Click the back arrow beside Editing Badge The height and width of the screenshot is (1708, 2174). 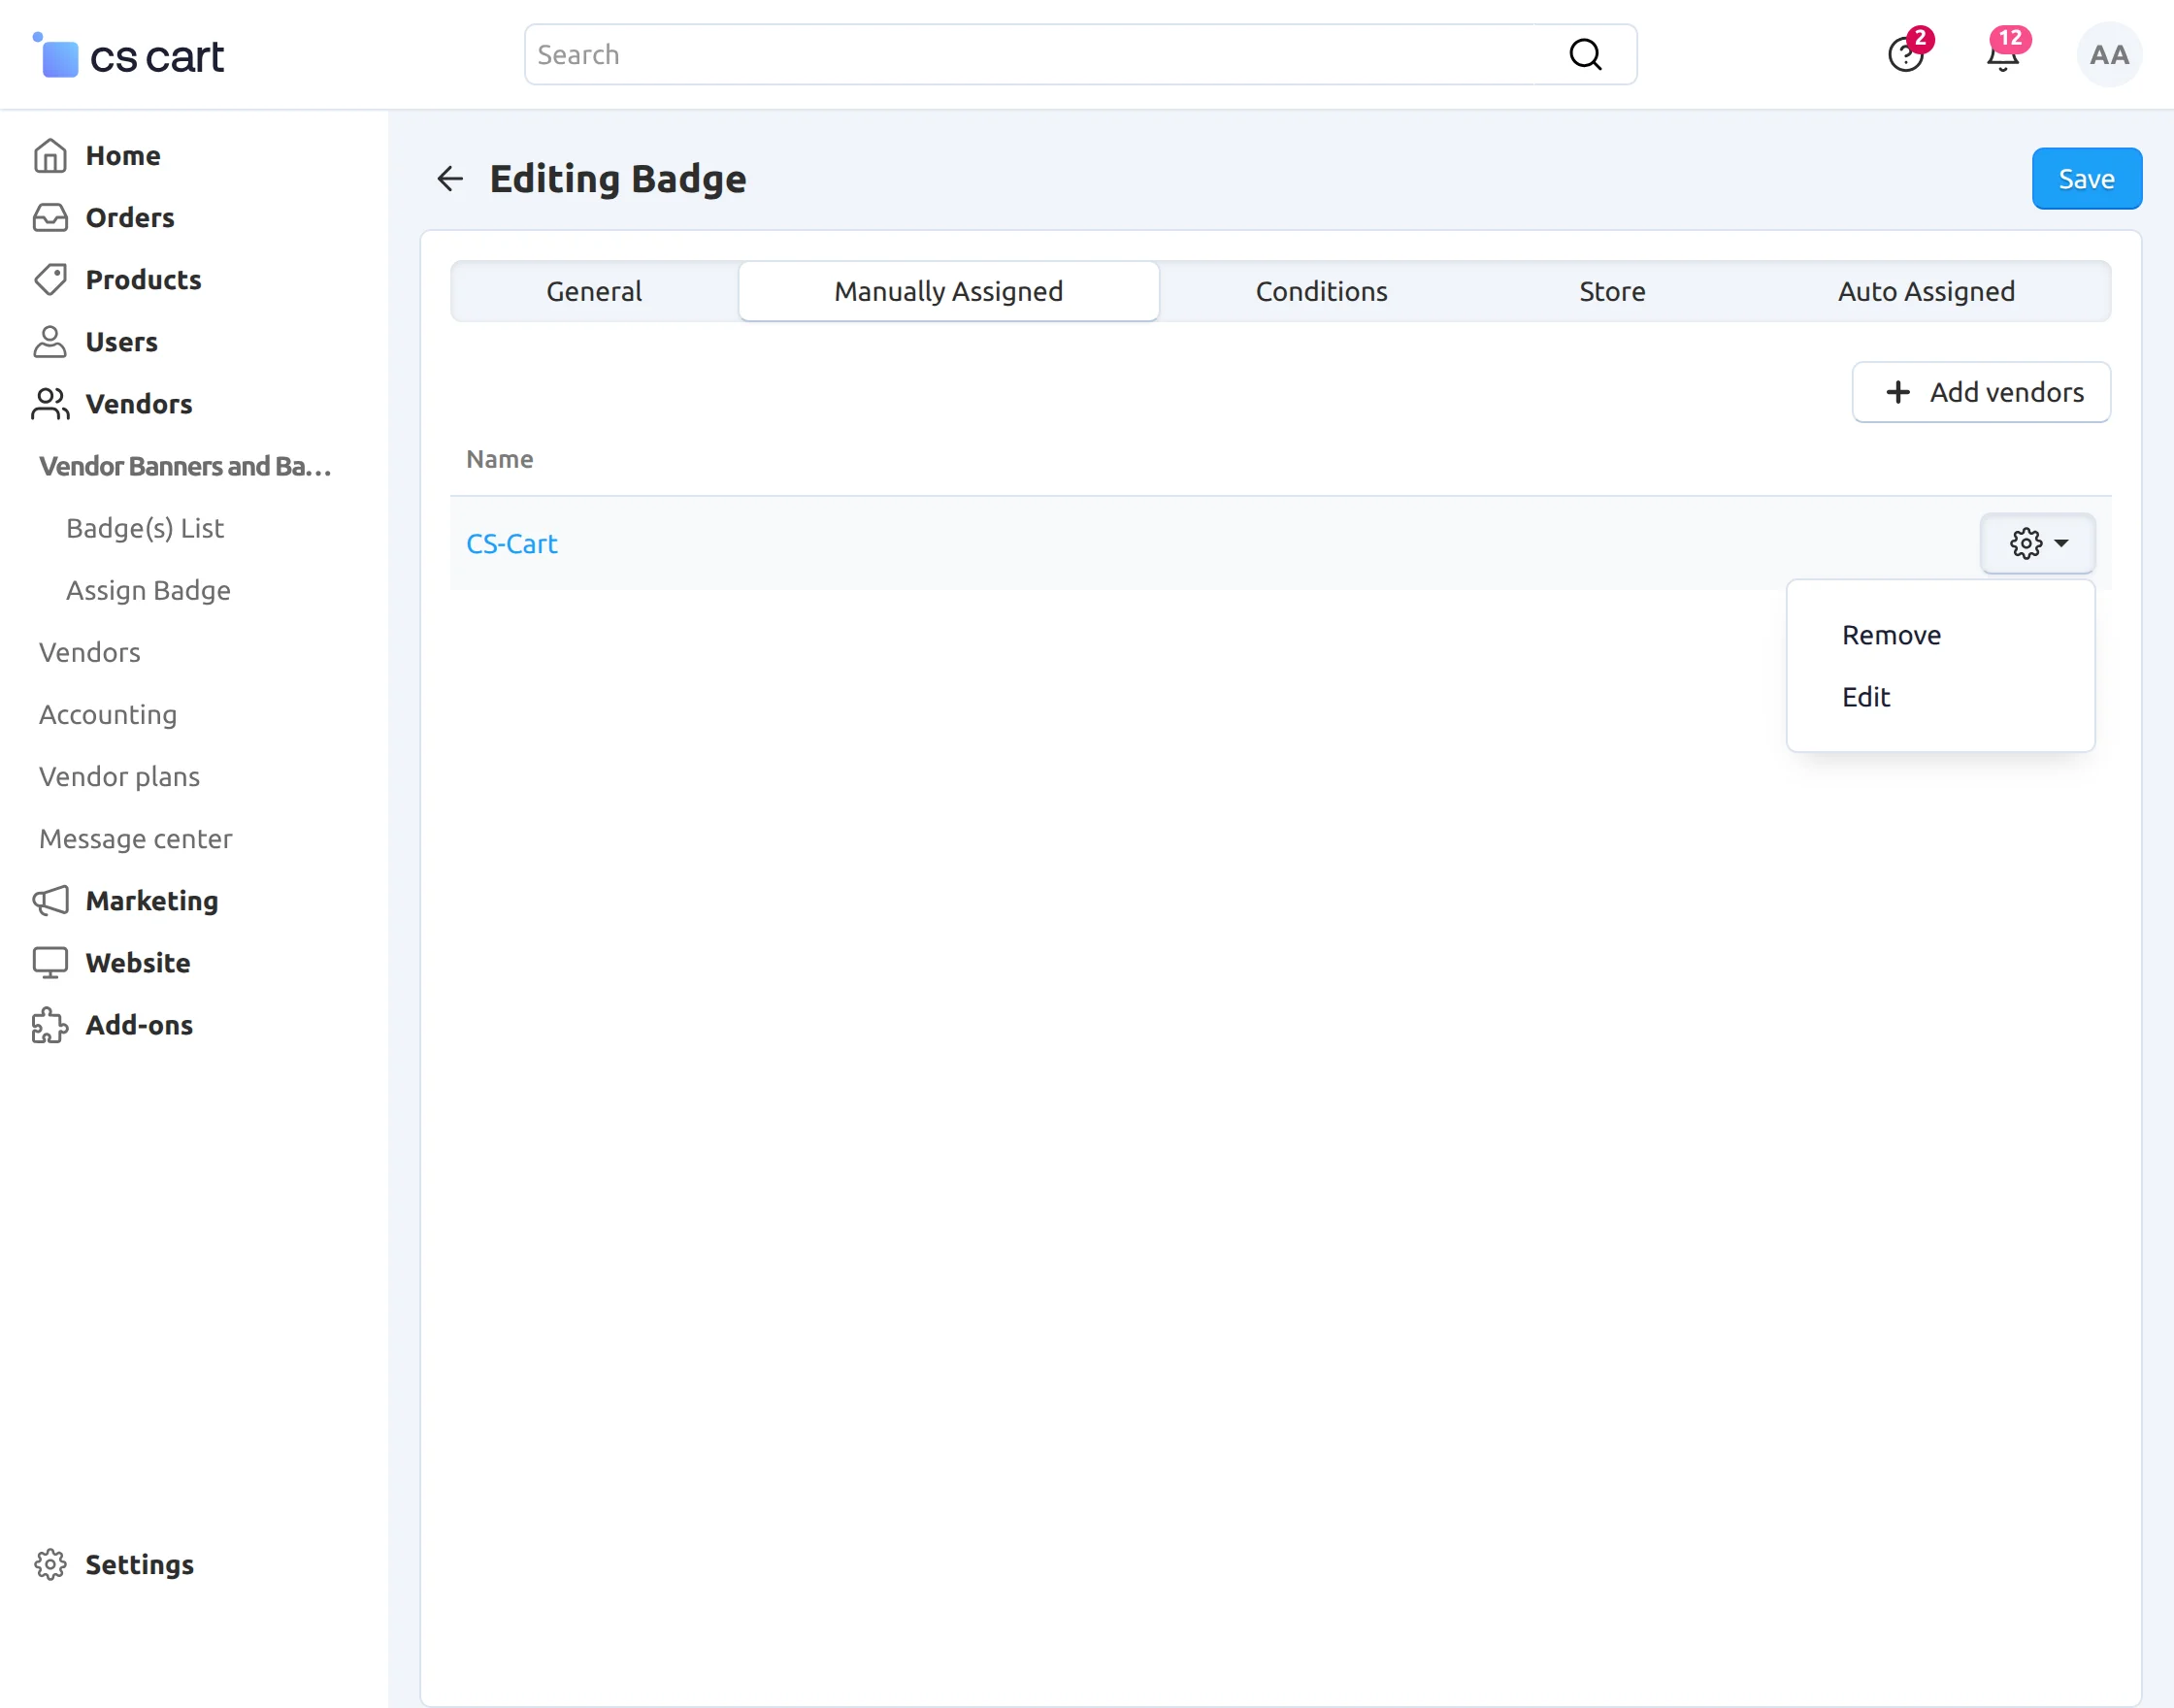pyautogui.click(x=450, y=179)
